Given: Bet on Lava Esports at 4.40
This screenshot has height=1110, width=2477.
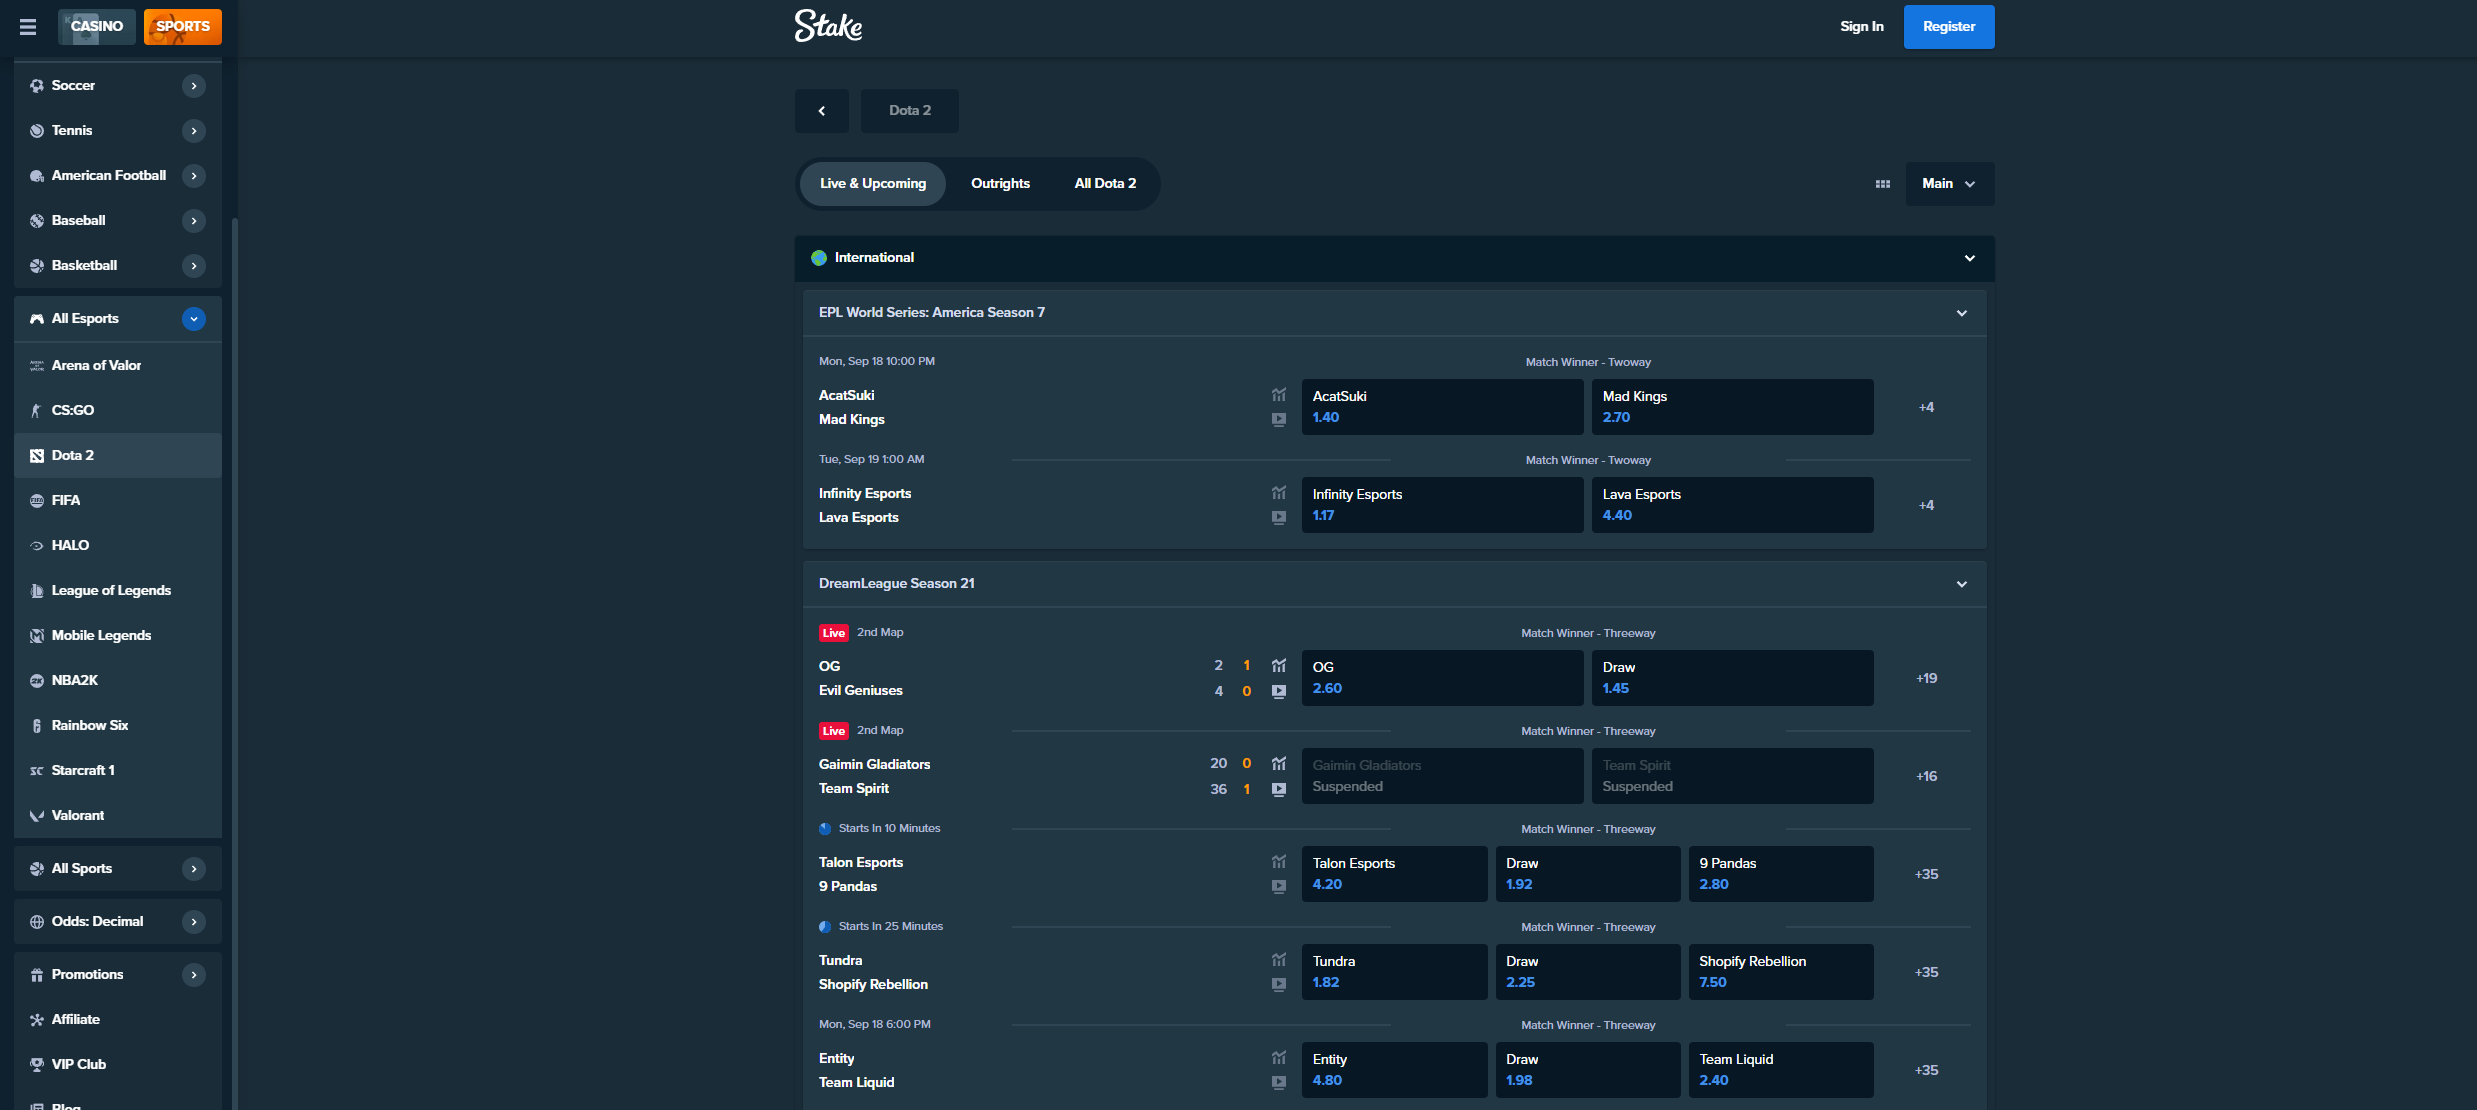Looking at the screenshot, I should pyautogui.click(x=1732, y=505).
